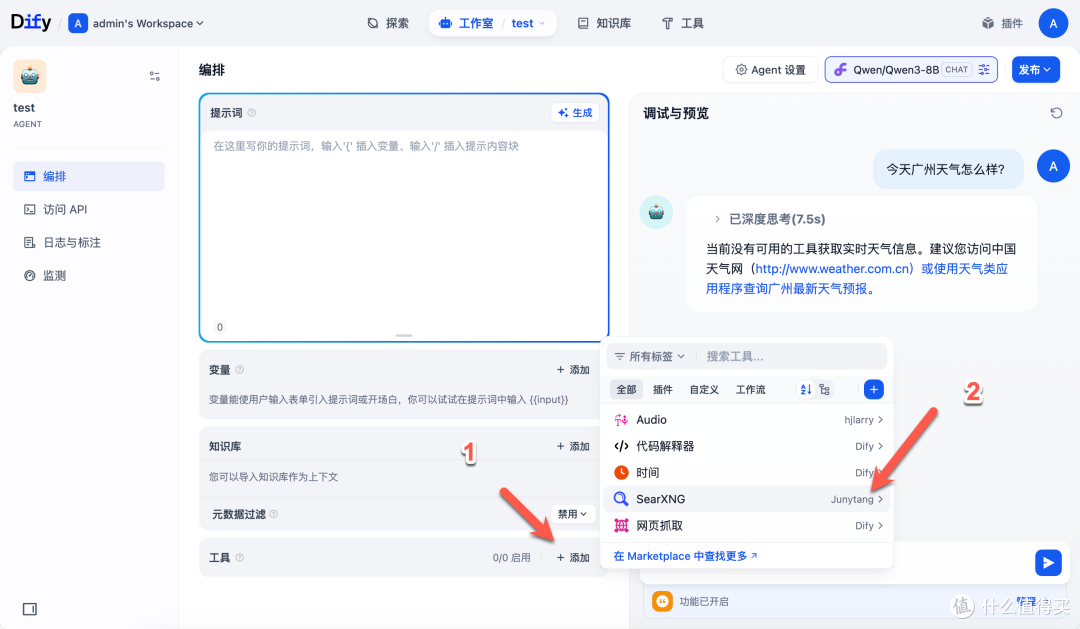
Task: Open the 知识库 knowledge tab
Action: (x=604, y=23)
